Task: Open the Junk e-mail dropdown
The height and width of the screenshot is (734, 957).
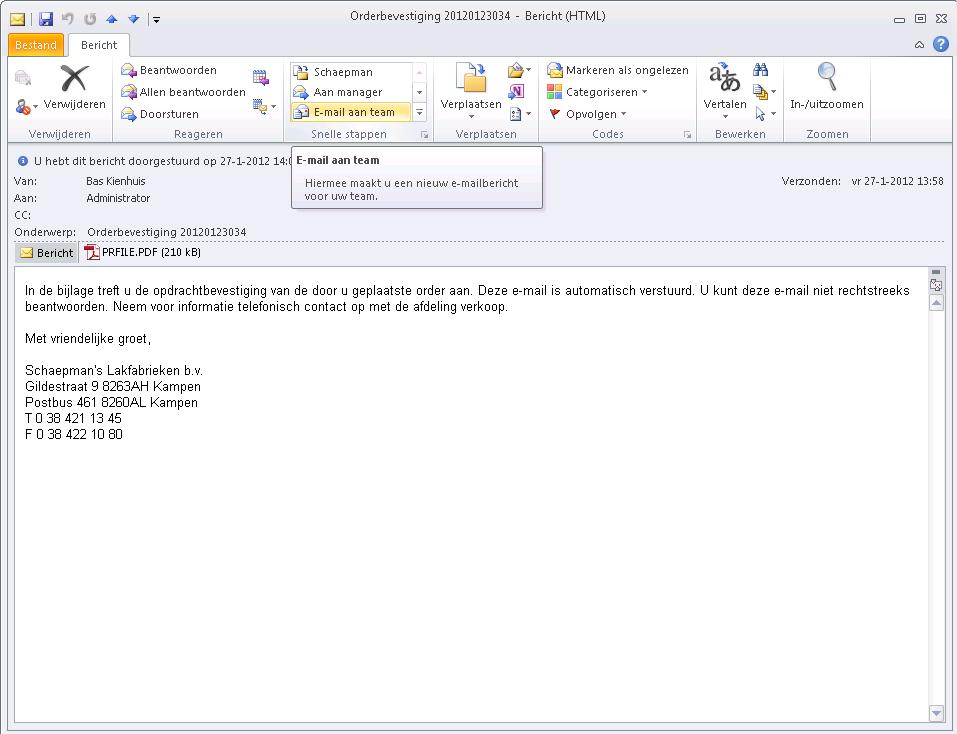Action: tap(26, 107)
